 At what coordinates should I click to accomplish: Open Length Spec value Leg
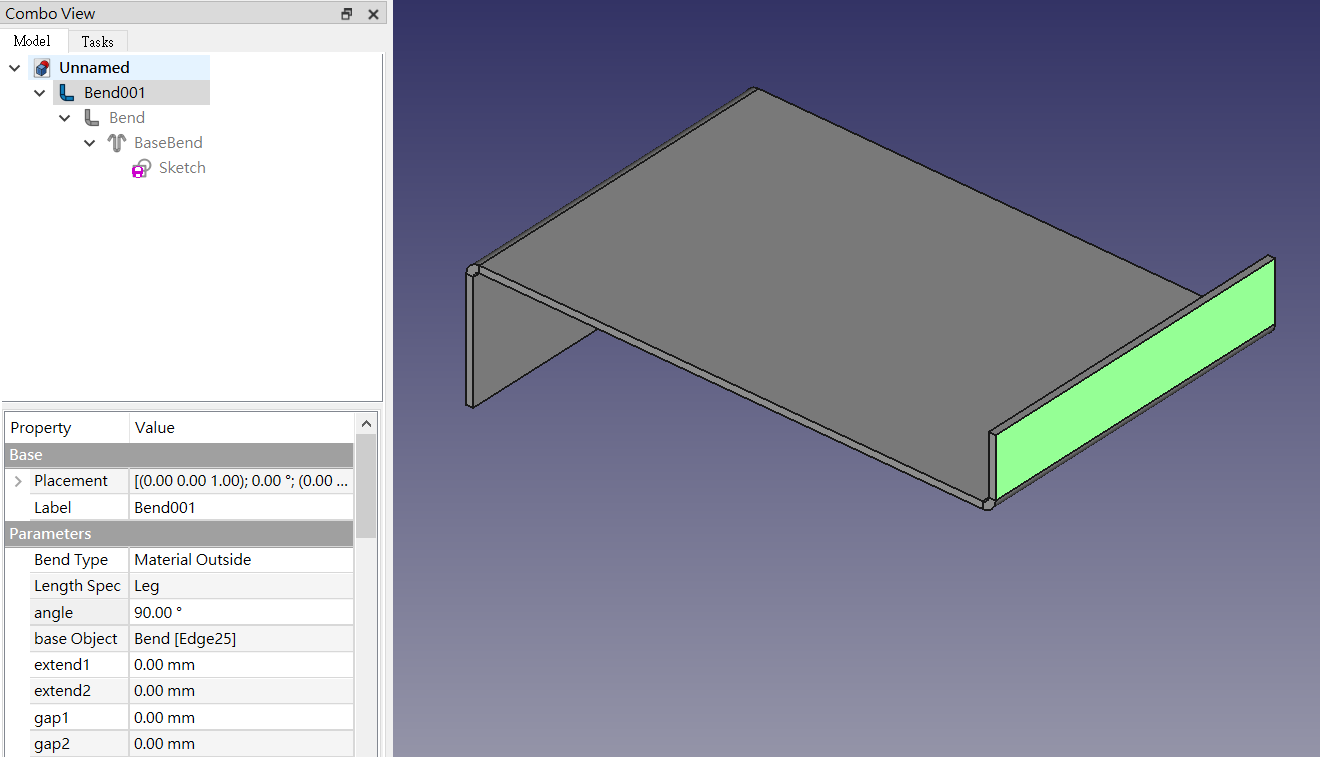point(242,586)
